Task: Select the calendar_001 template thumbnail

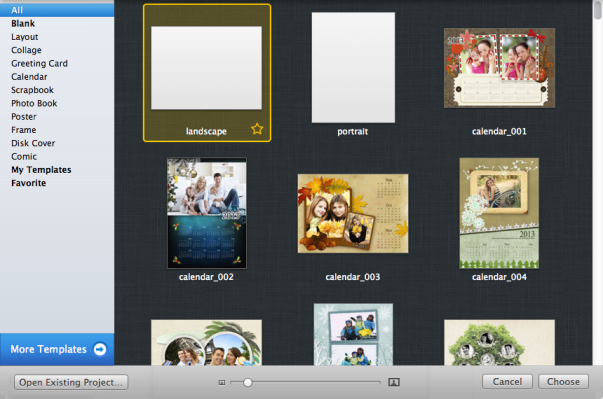Action: 499,68
